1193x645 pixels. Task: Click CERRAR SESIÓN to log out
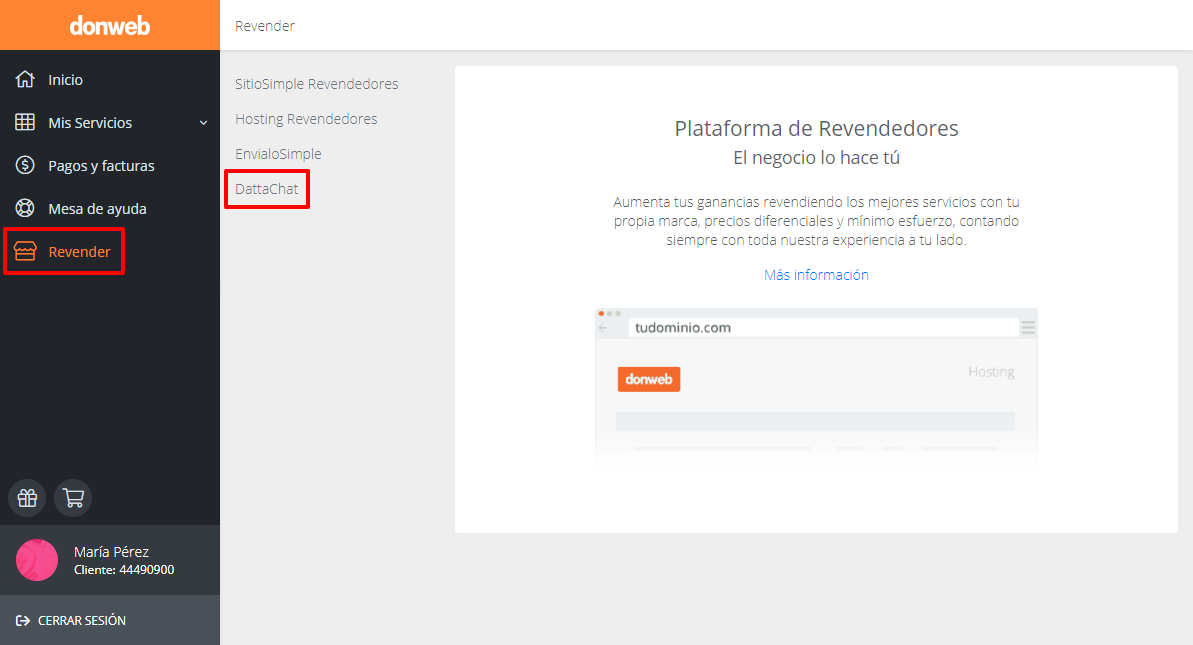82,621
